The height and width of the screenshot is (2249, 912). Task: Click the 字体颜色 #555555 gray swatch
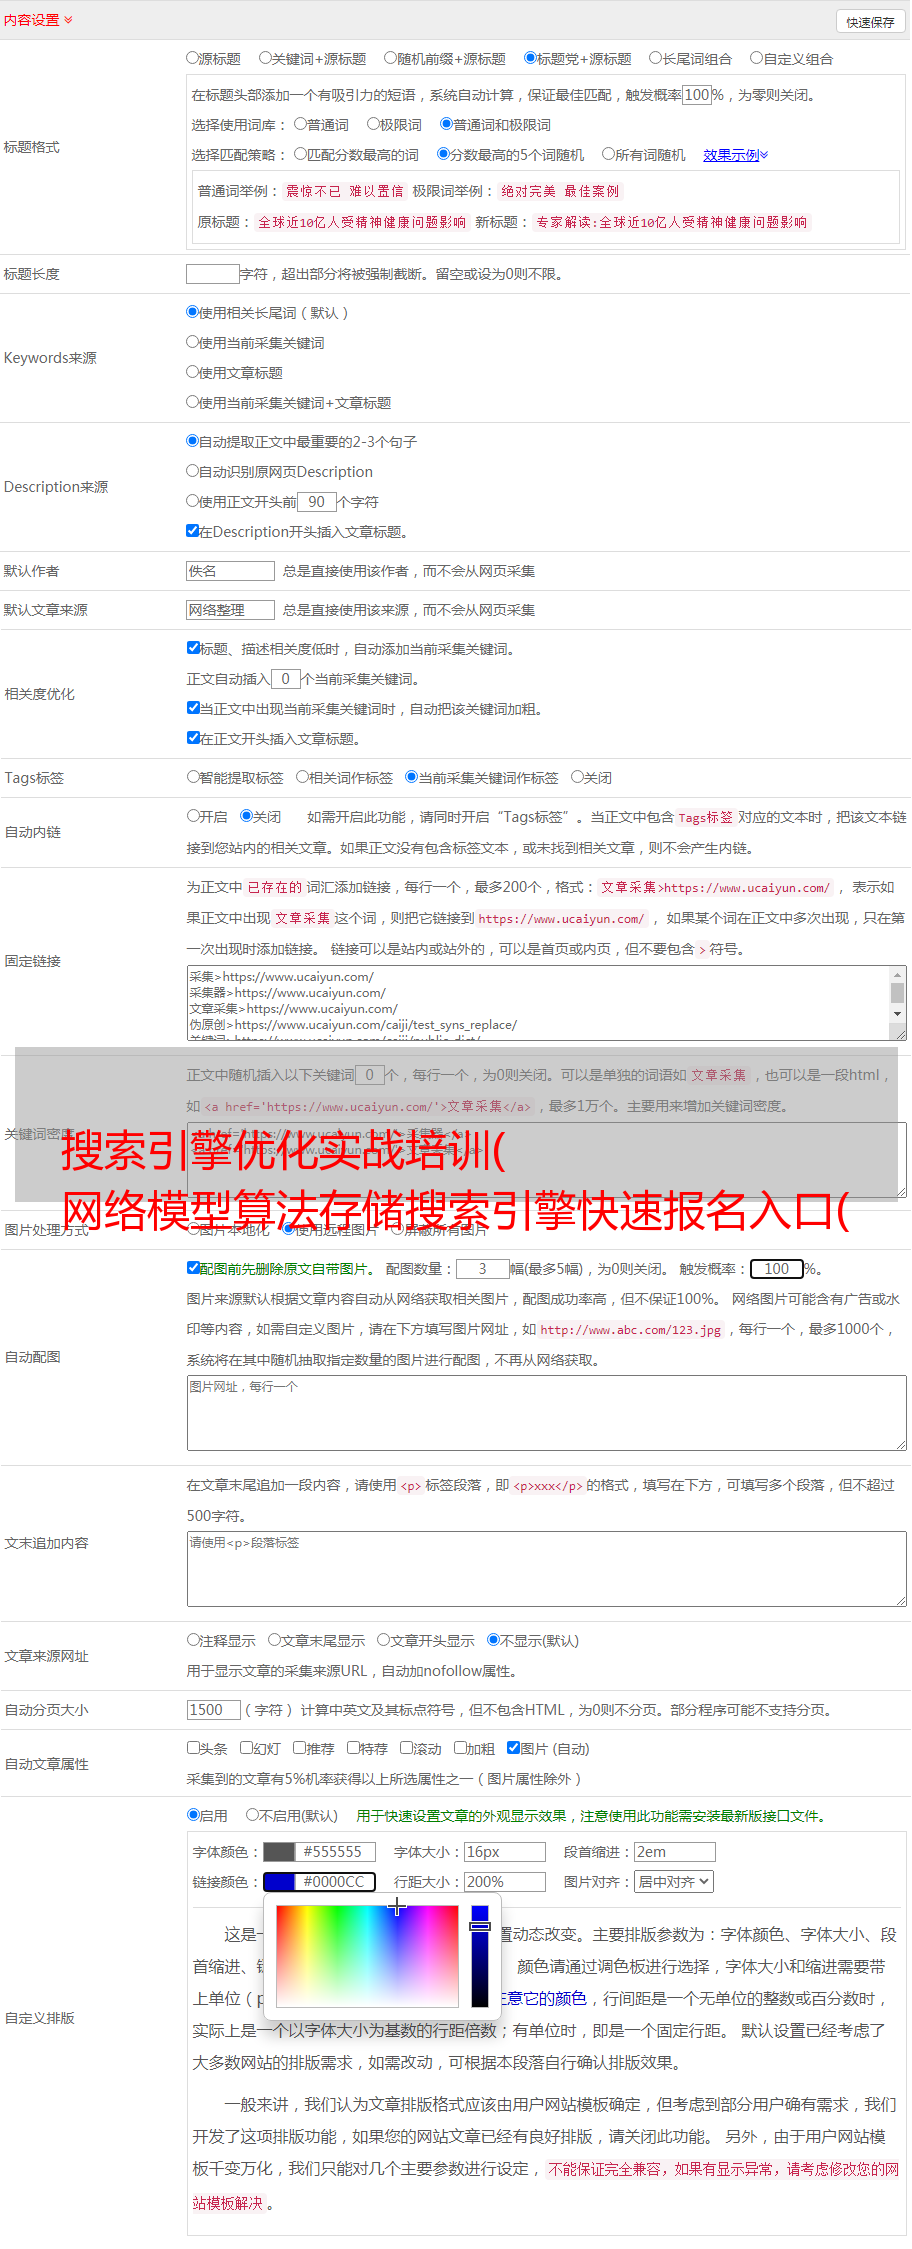coord(279,1852)
